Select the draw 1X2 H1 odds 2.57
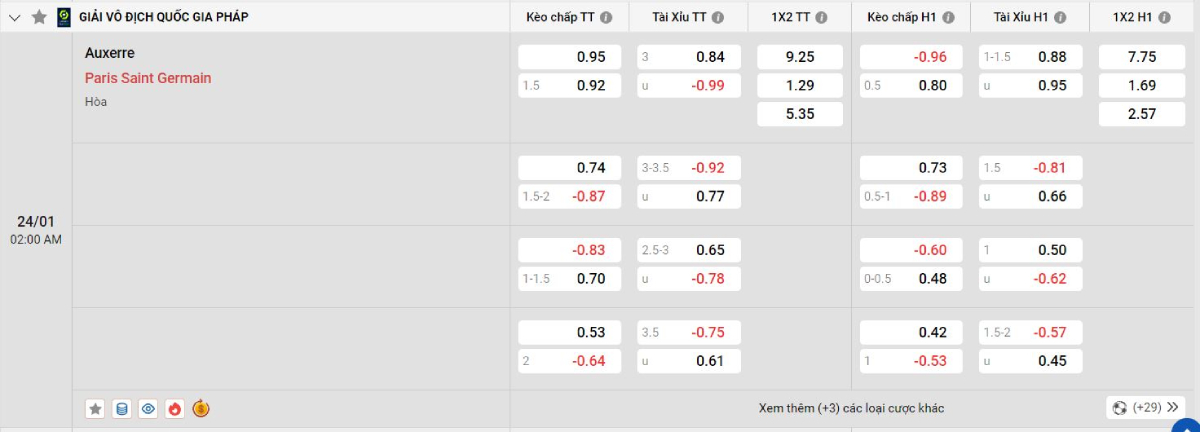The image size is (1200, 432). click(x=1141, y=114)
